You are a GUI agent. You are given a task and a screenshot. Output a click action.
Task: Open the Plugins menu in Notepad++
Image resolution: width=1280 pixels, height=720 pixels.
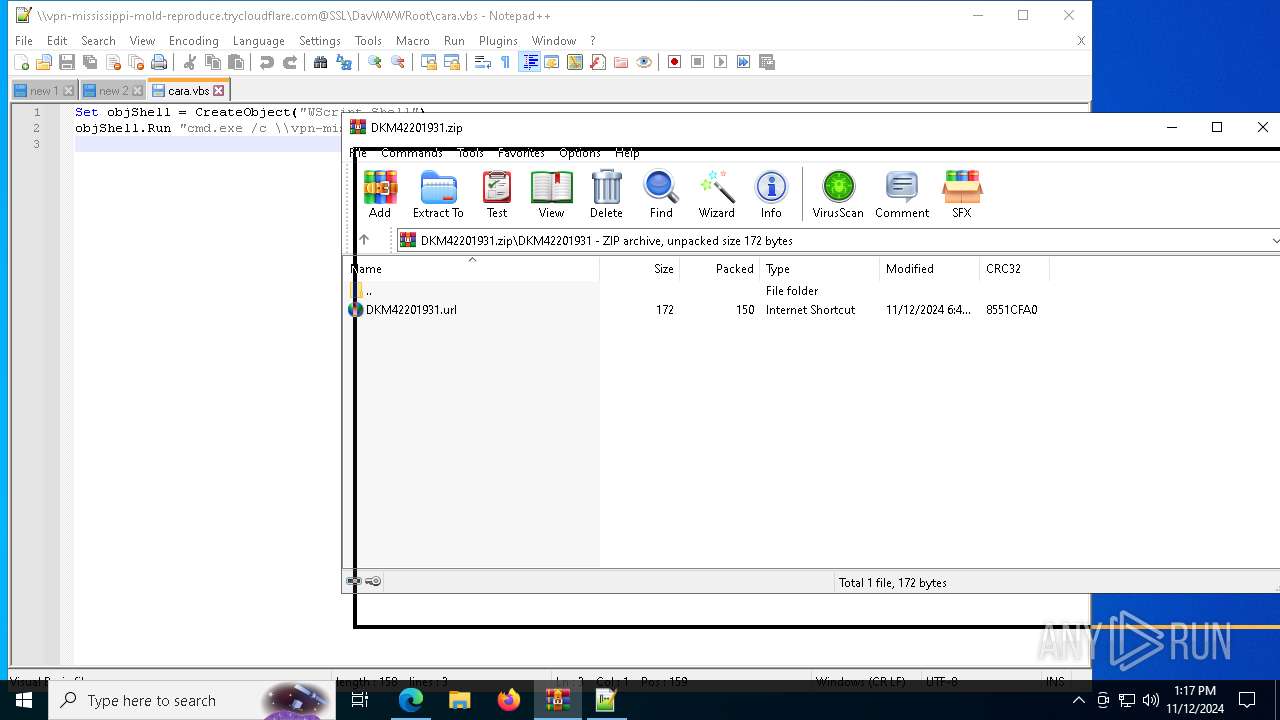click(x=498, y=41)
